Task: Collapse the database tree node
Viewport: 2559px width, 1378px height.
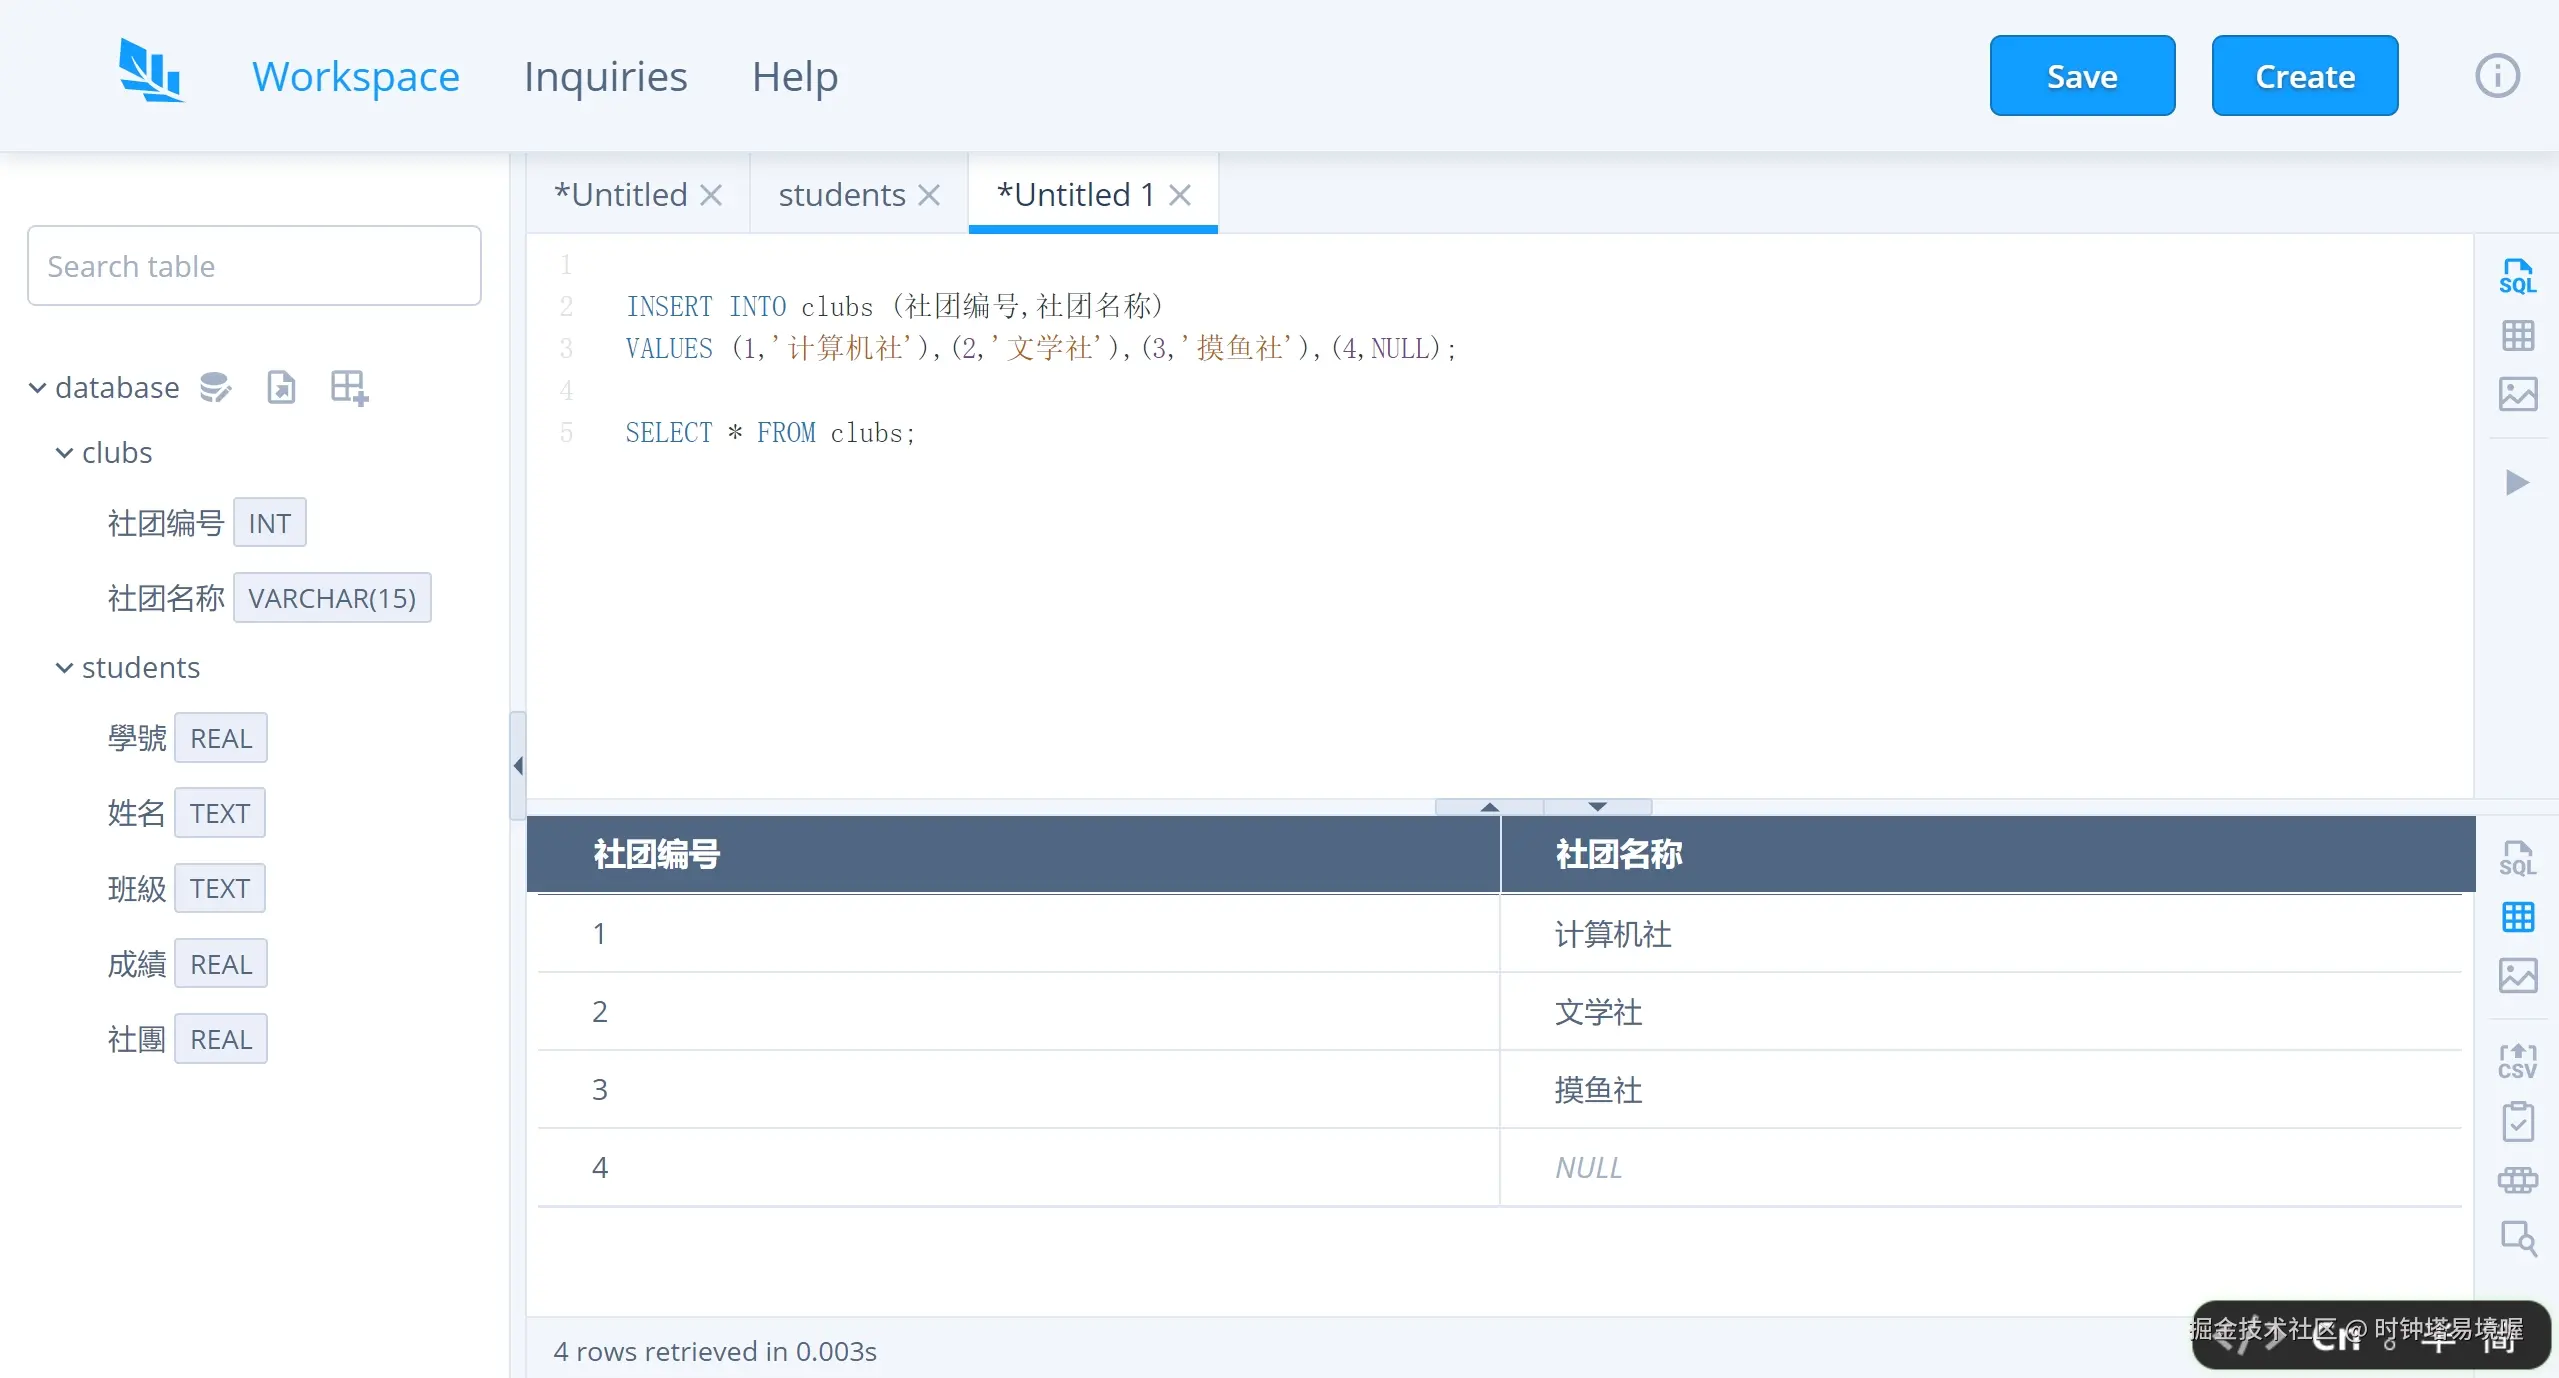Action: tap(36, 387)
